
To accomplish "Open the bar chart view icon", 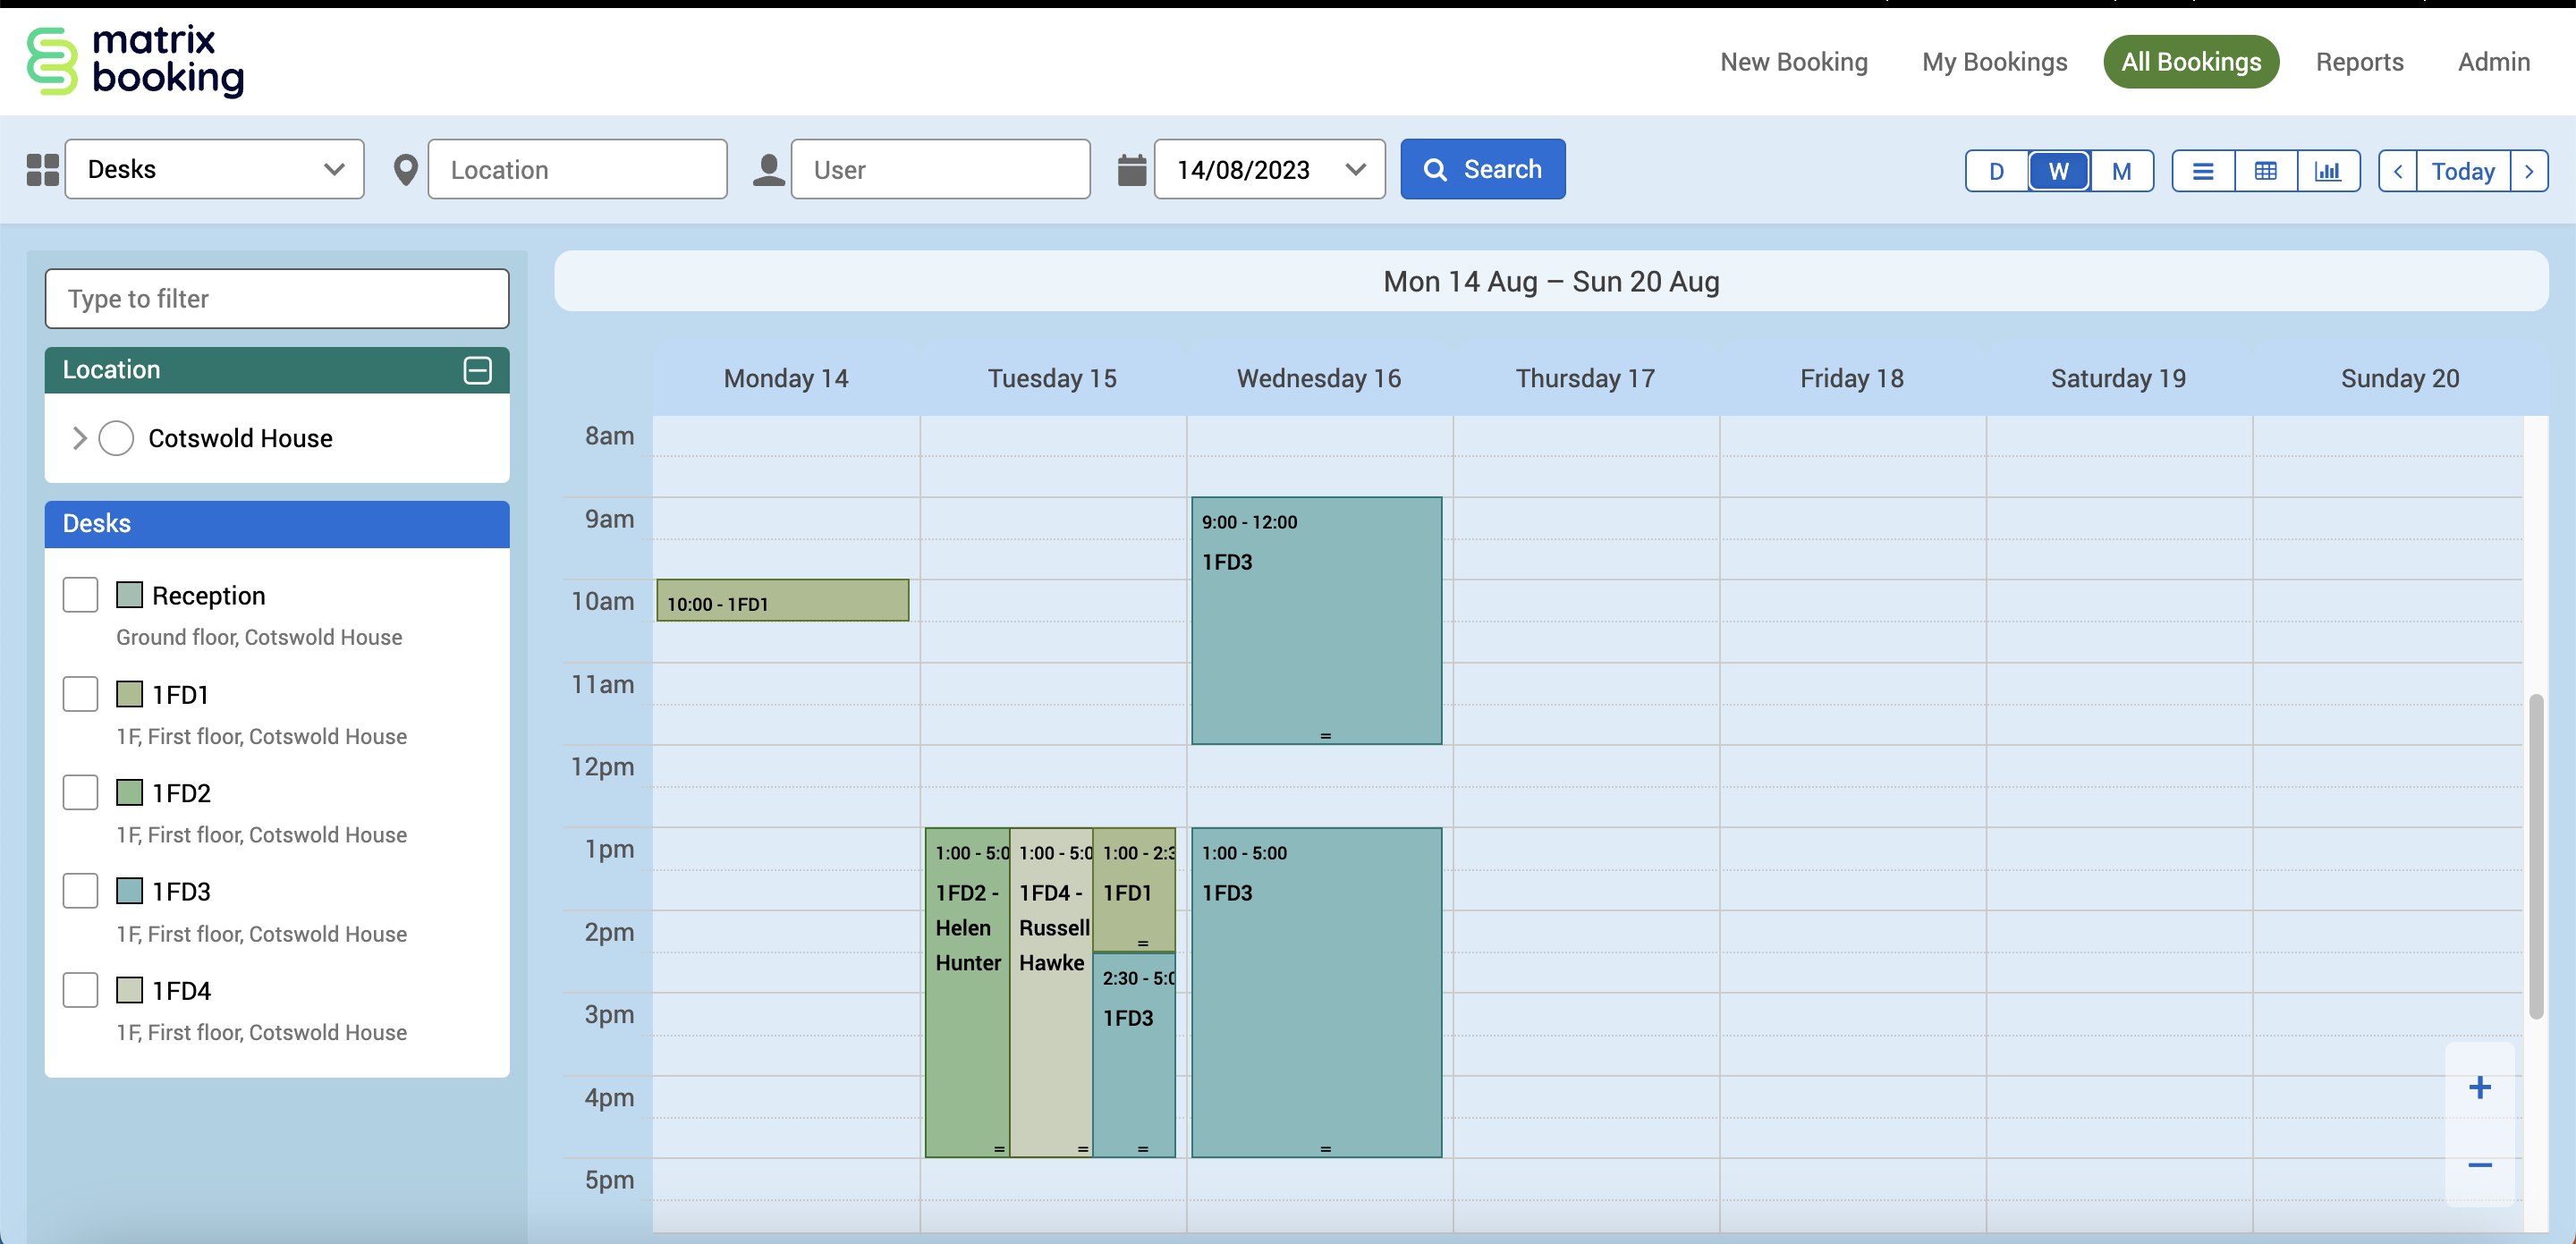I will pyautogui.click(x=2328, y=171).
